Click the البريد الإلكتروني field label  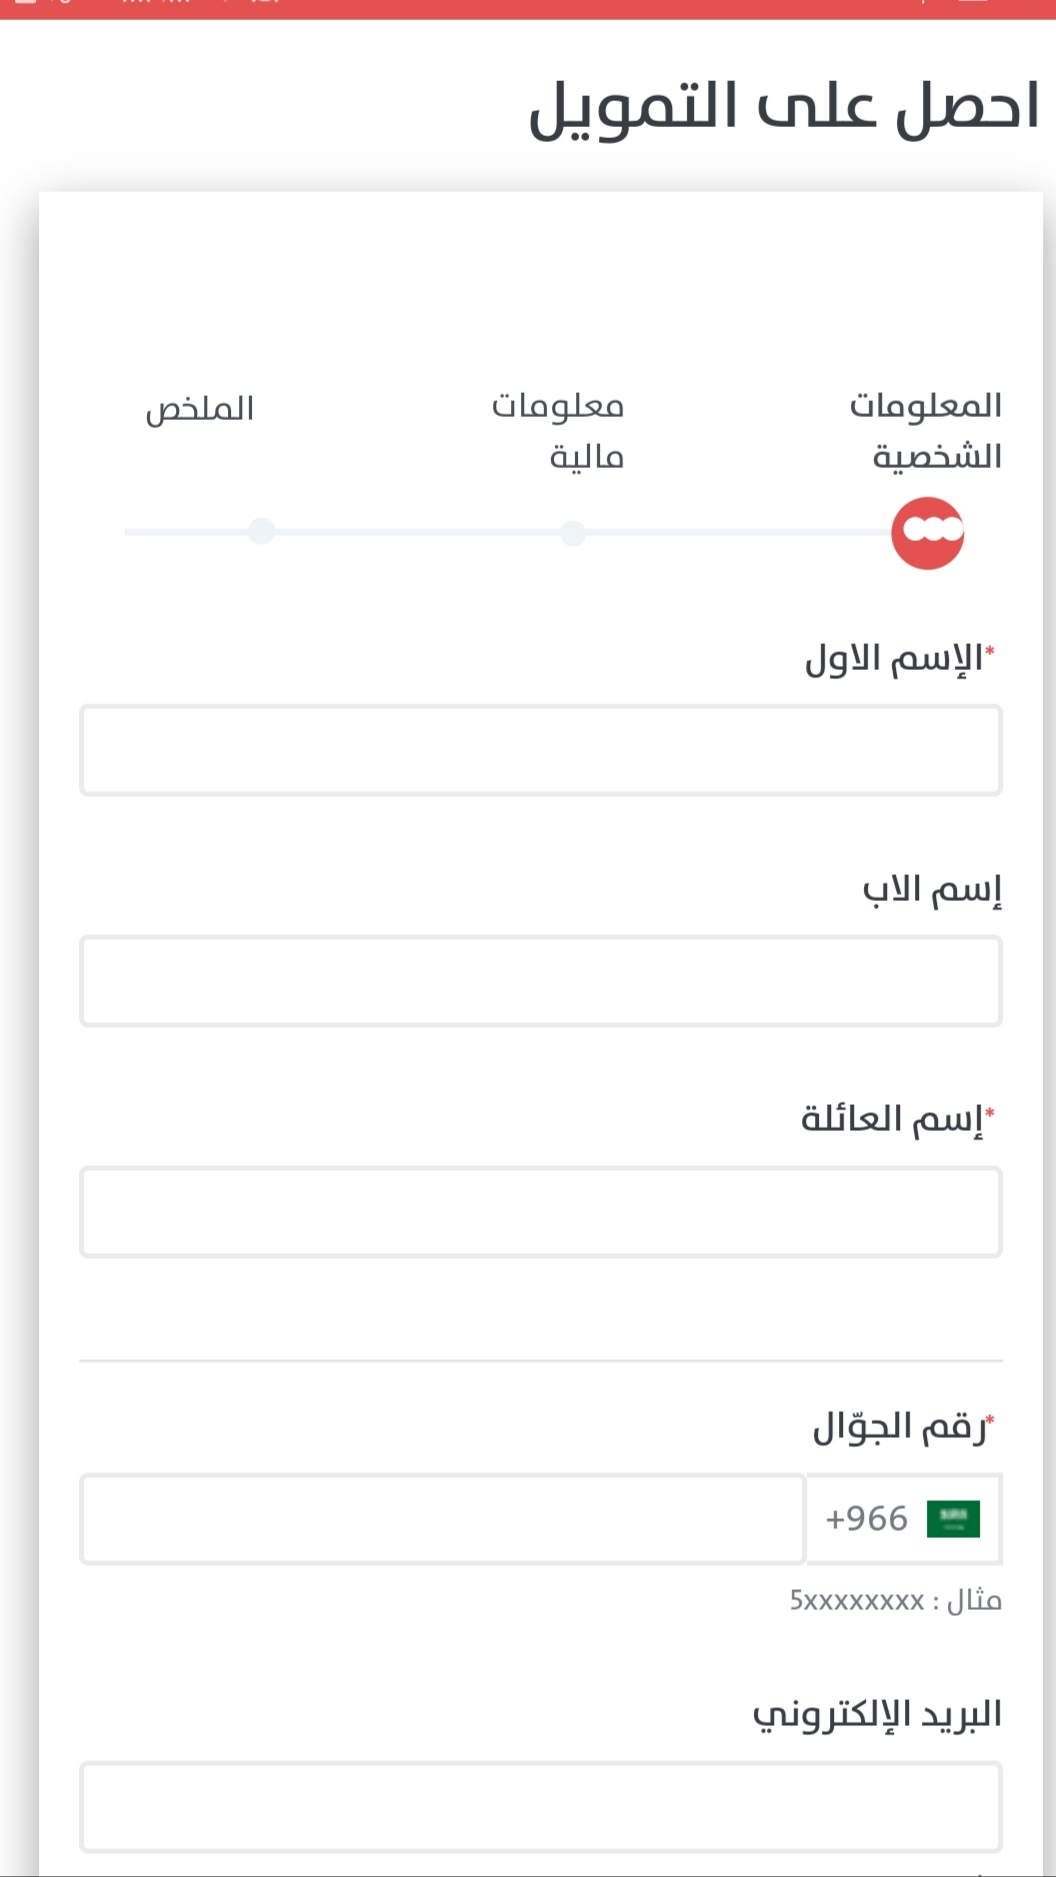click(x=877, y=1714)
